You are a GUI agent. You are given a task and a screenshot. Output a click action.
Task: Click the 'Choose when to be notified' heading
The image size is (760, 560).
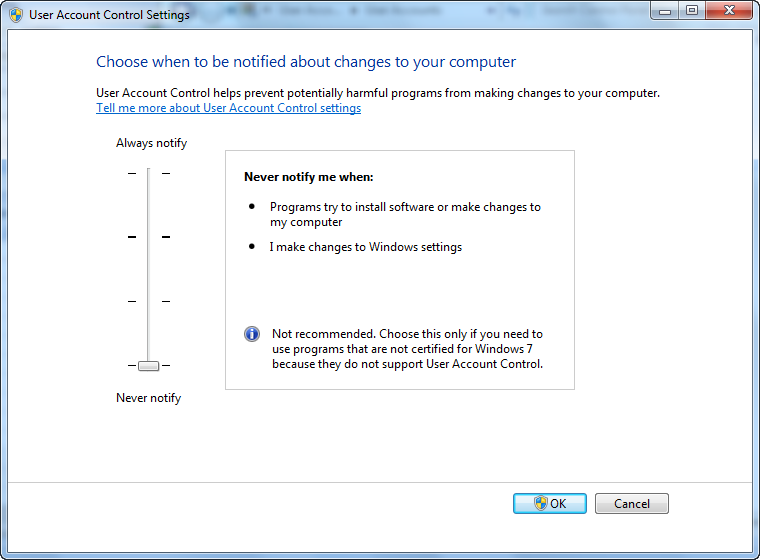tap(306, 62)
